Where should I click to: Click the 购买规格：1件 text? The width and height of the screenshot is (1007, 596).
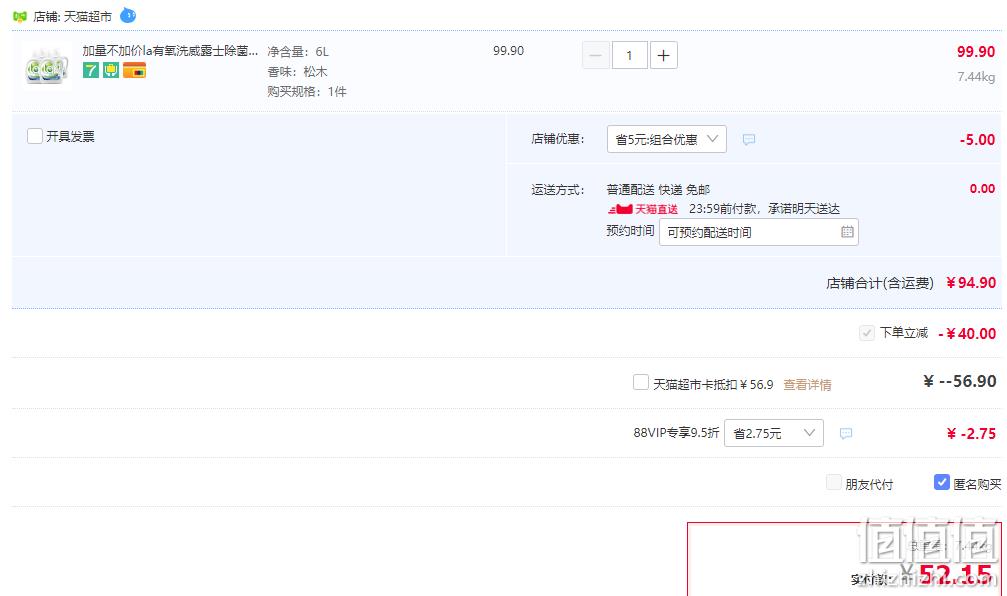(x=307, y=91)
